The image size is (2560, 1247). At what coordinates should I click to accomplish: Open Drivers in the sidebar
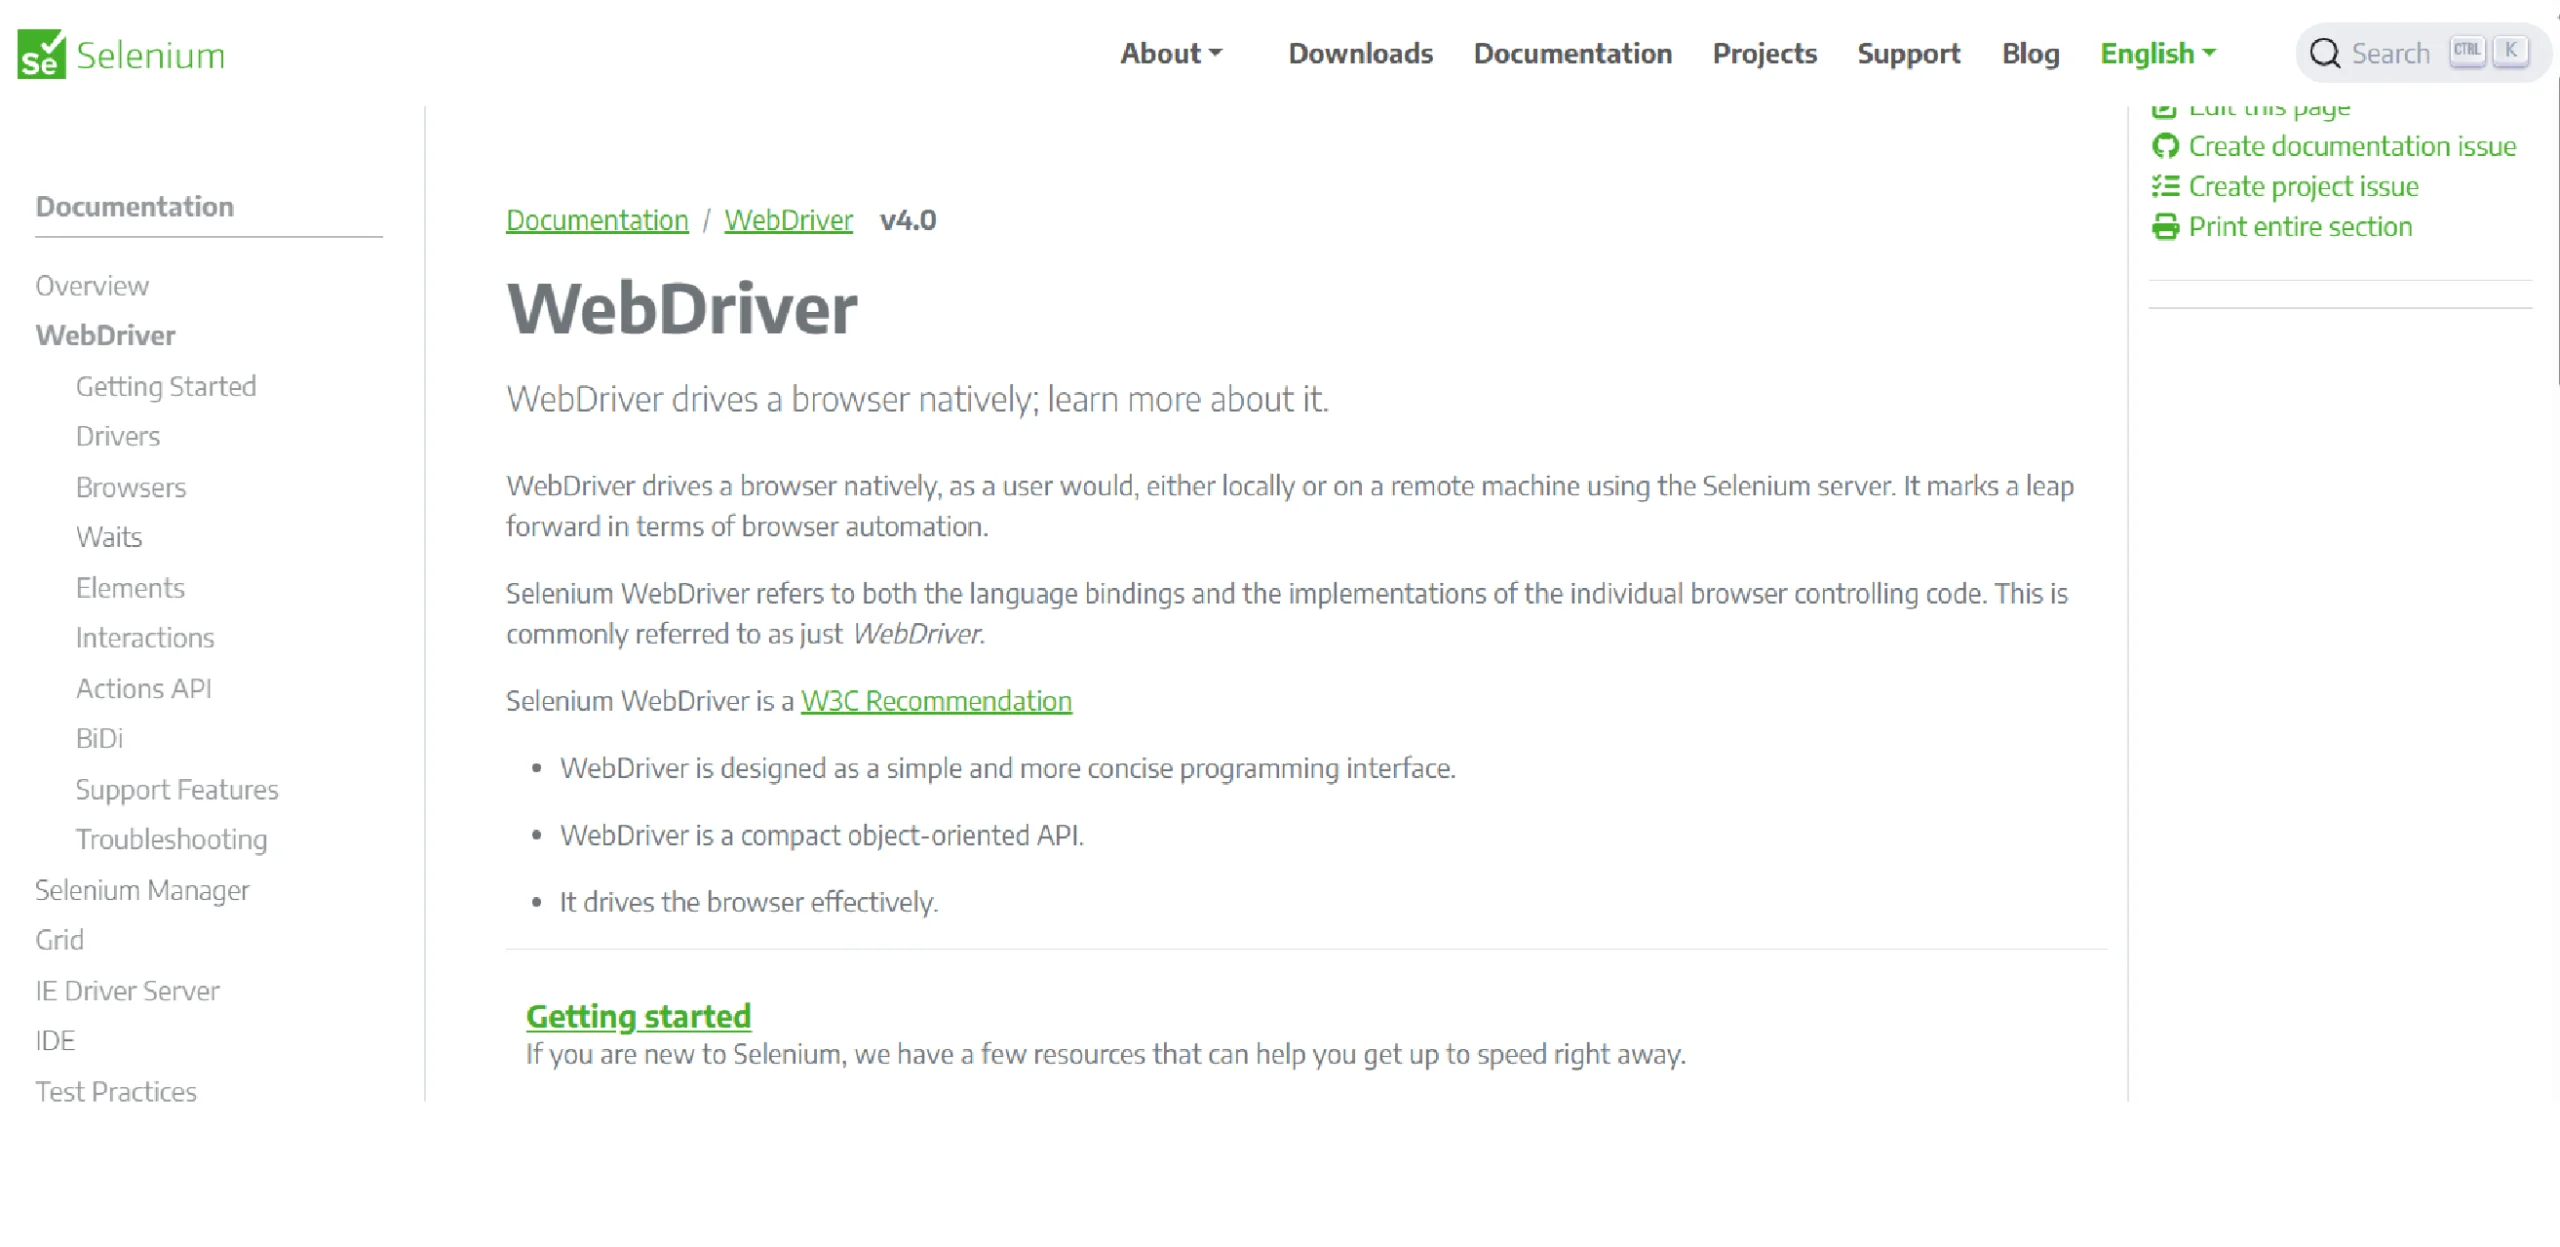click(x=118, y=436)
